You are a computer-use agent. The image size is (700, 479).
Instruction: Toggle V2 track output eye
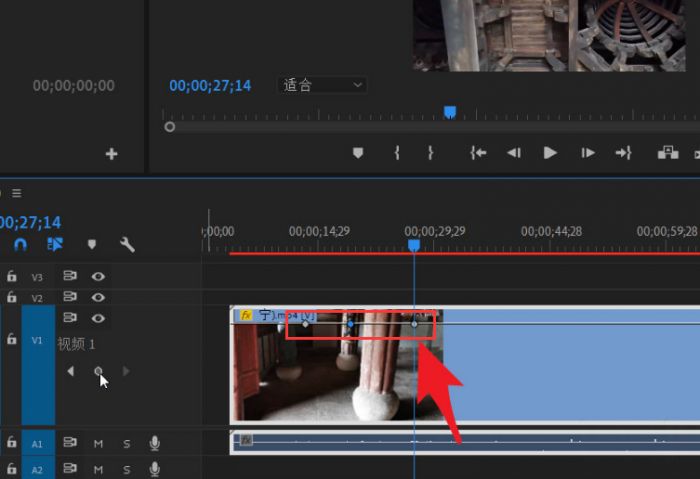(x=98, y=297)
